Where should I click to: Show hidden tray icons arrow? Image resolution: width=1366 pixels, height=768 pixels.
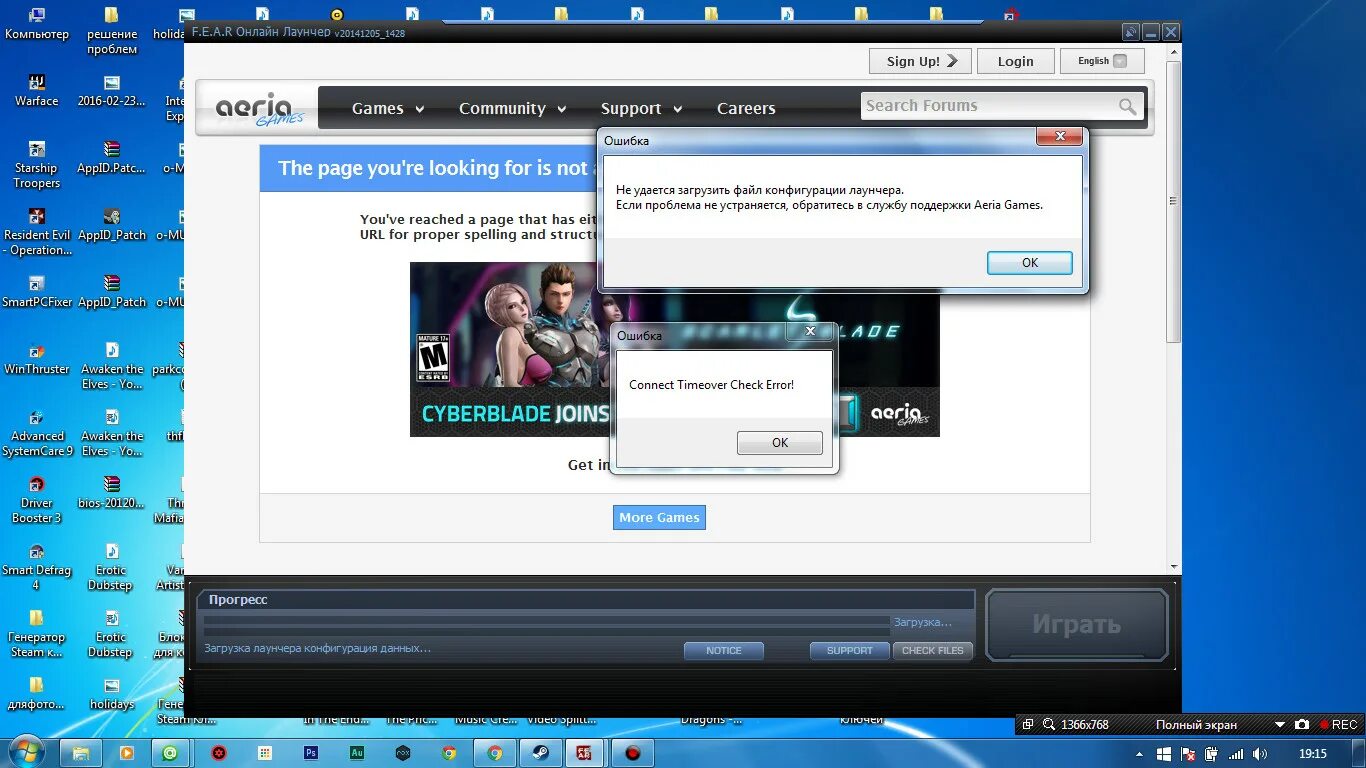tap(1139, 754)
